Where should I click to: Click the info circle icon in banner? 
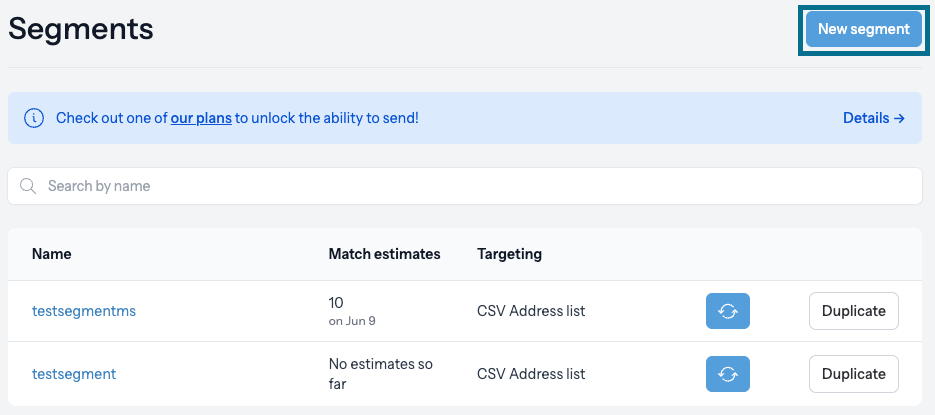click(34, 118)
